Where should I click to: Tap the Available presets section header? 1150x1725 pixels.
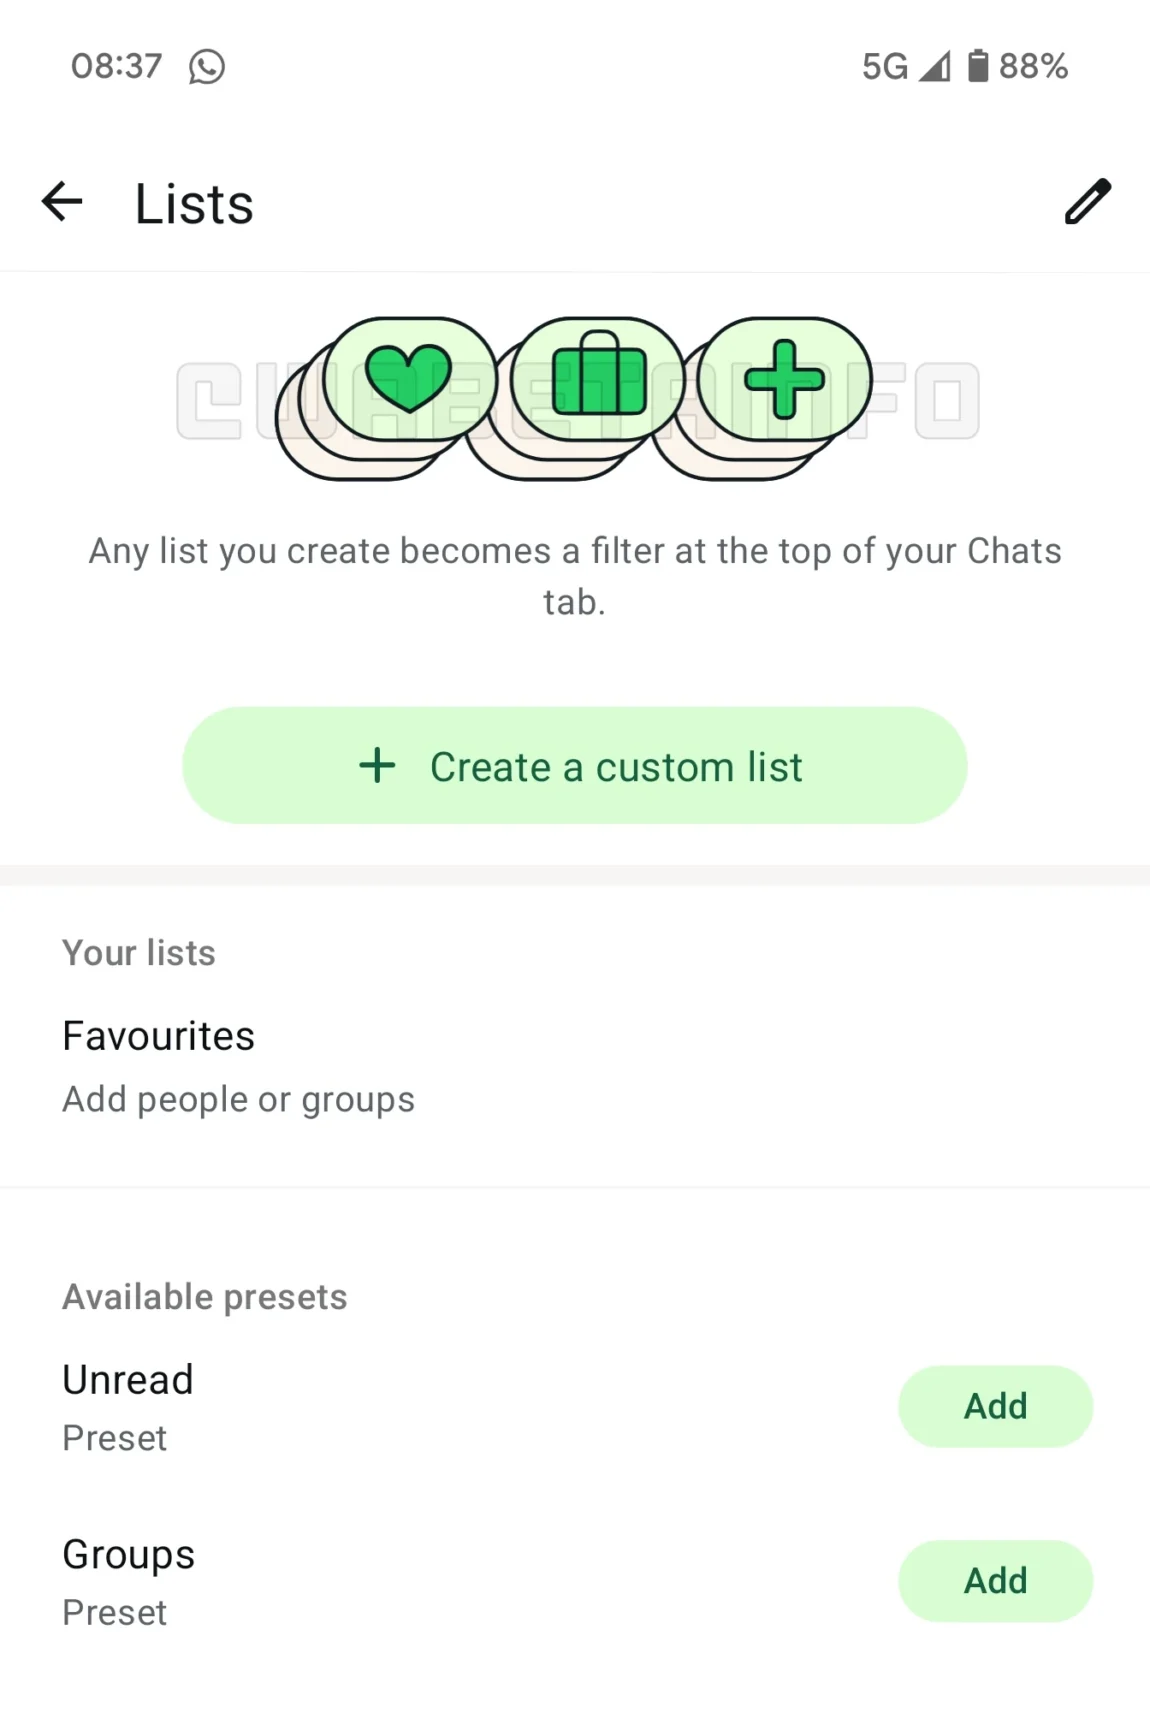(x=205, y=1297)
